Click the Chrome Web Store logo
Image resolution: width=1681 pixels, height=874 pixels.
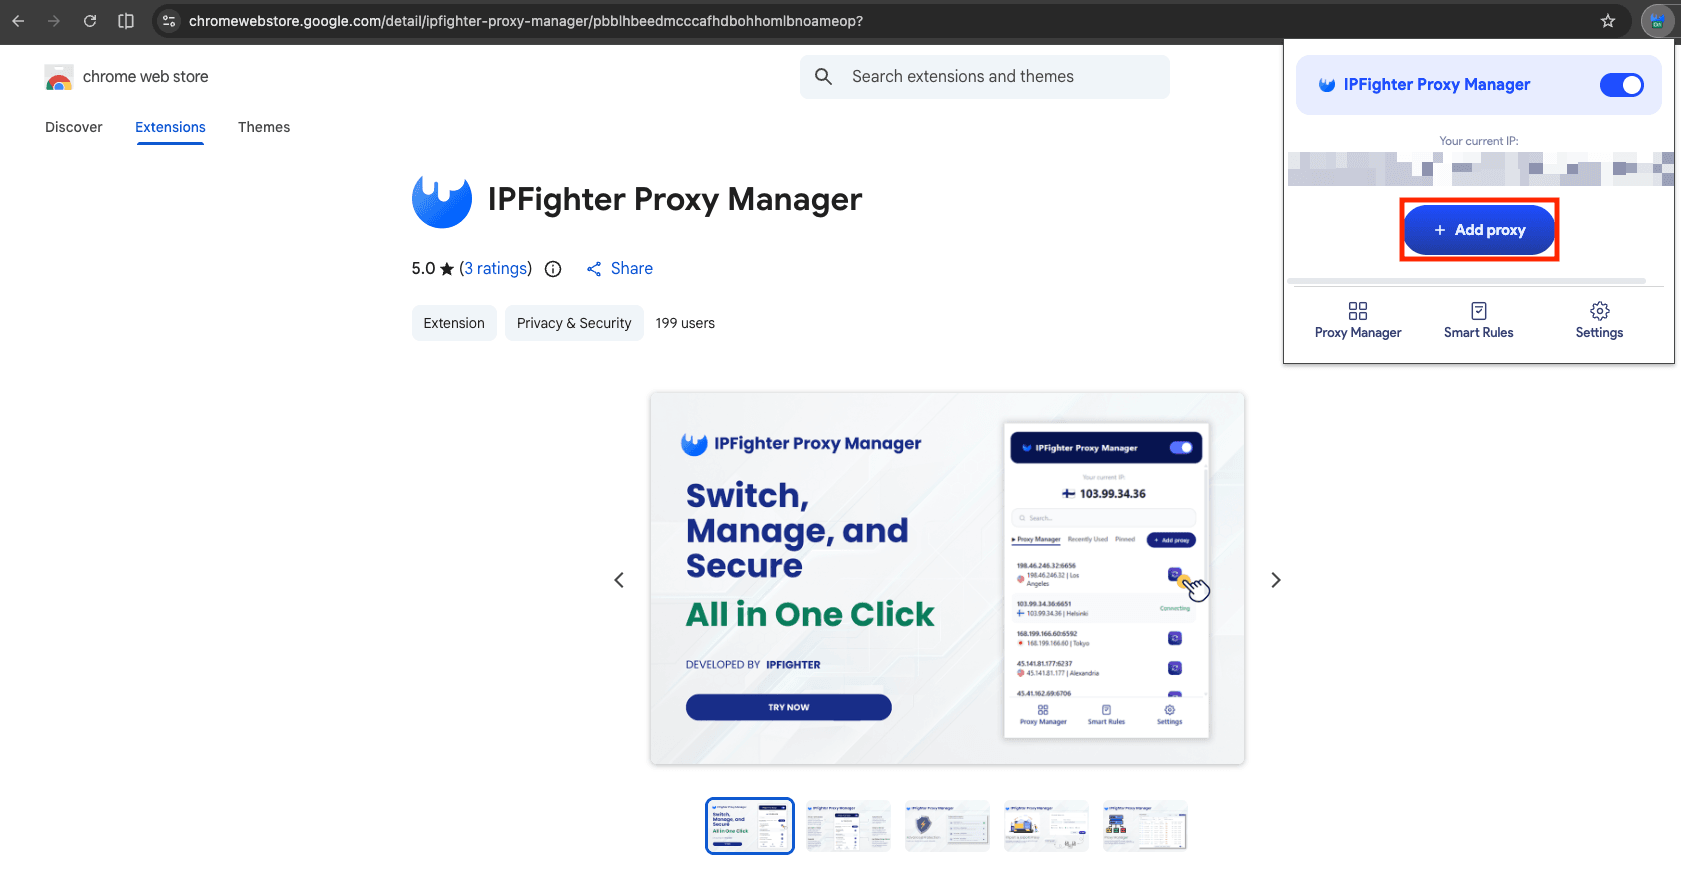[59, 77]
